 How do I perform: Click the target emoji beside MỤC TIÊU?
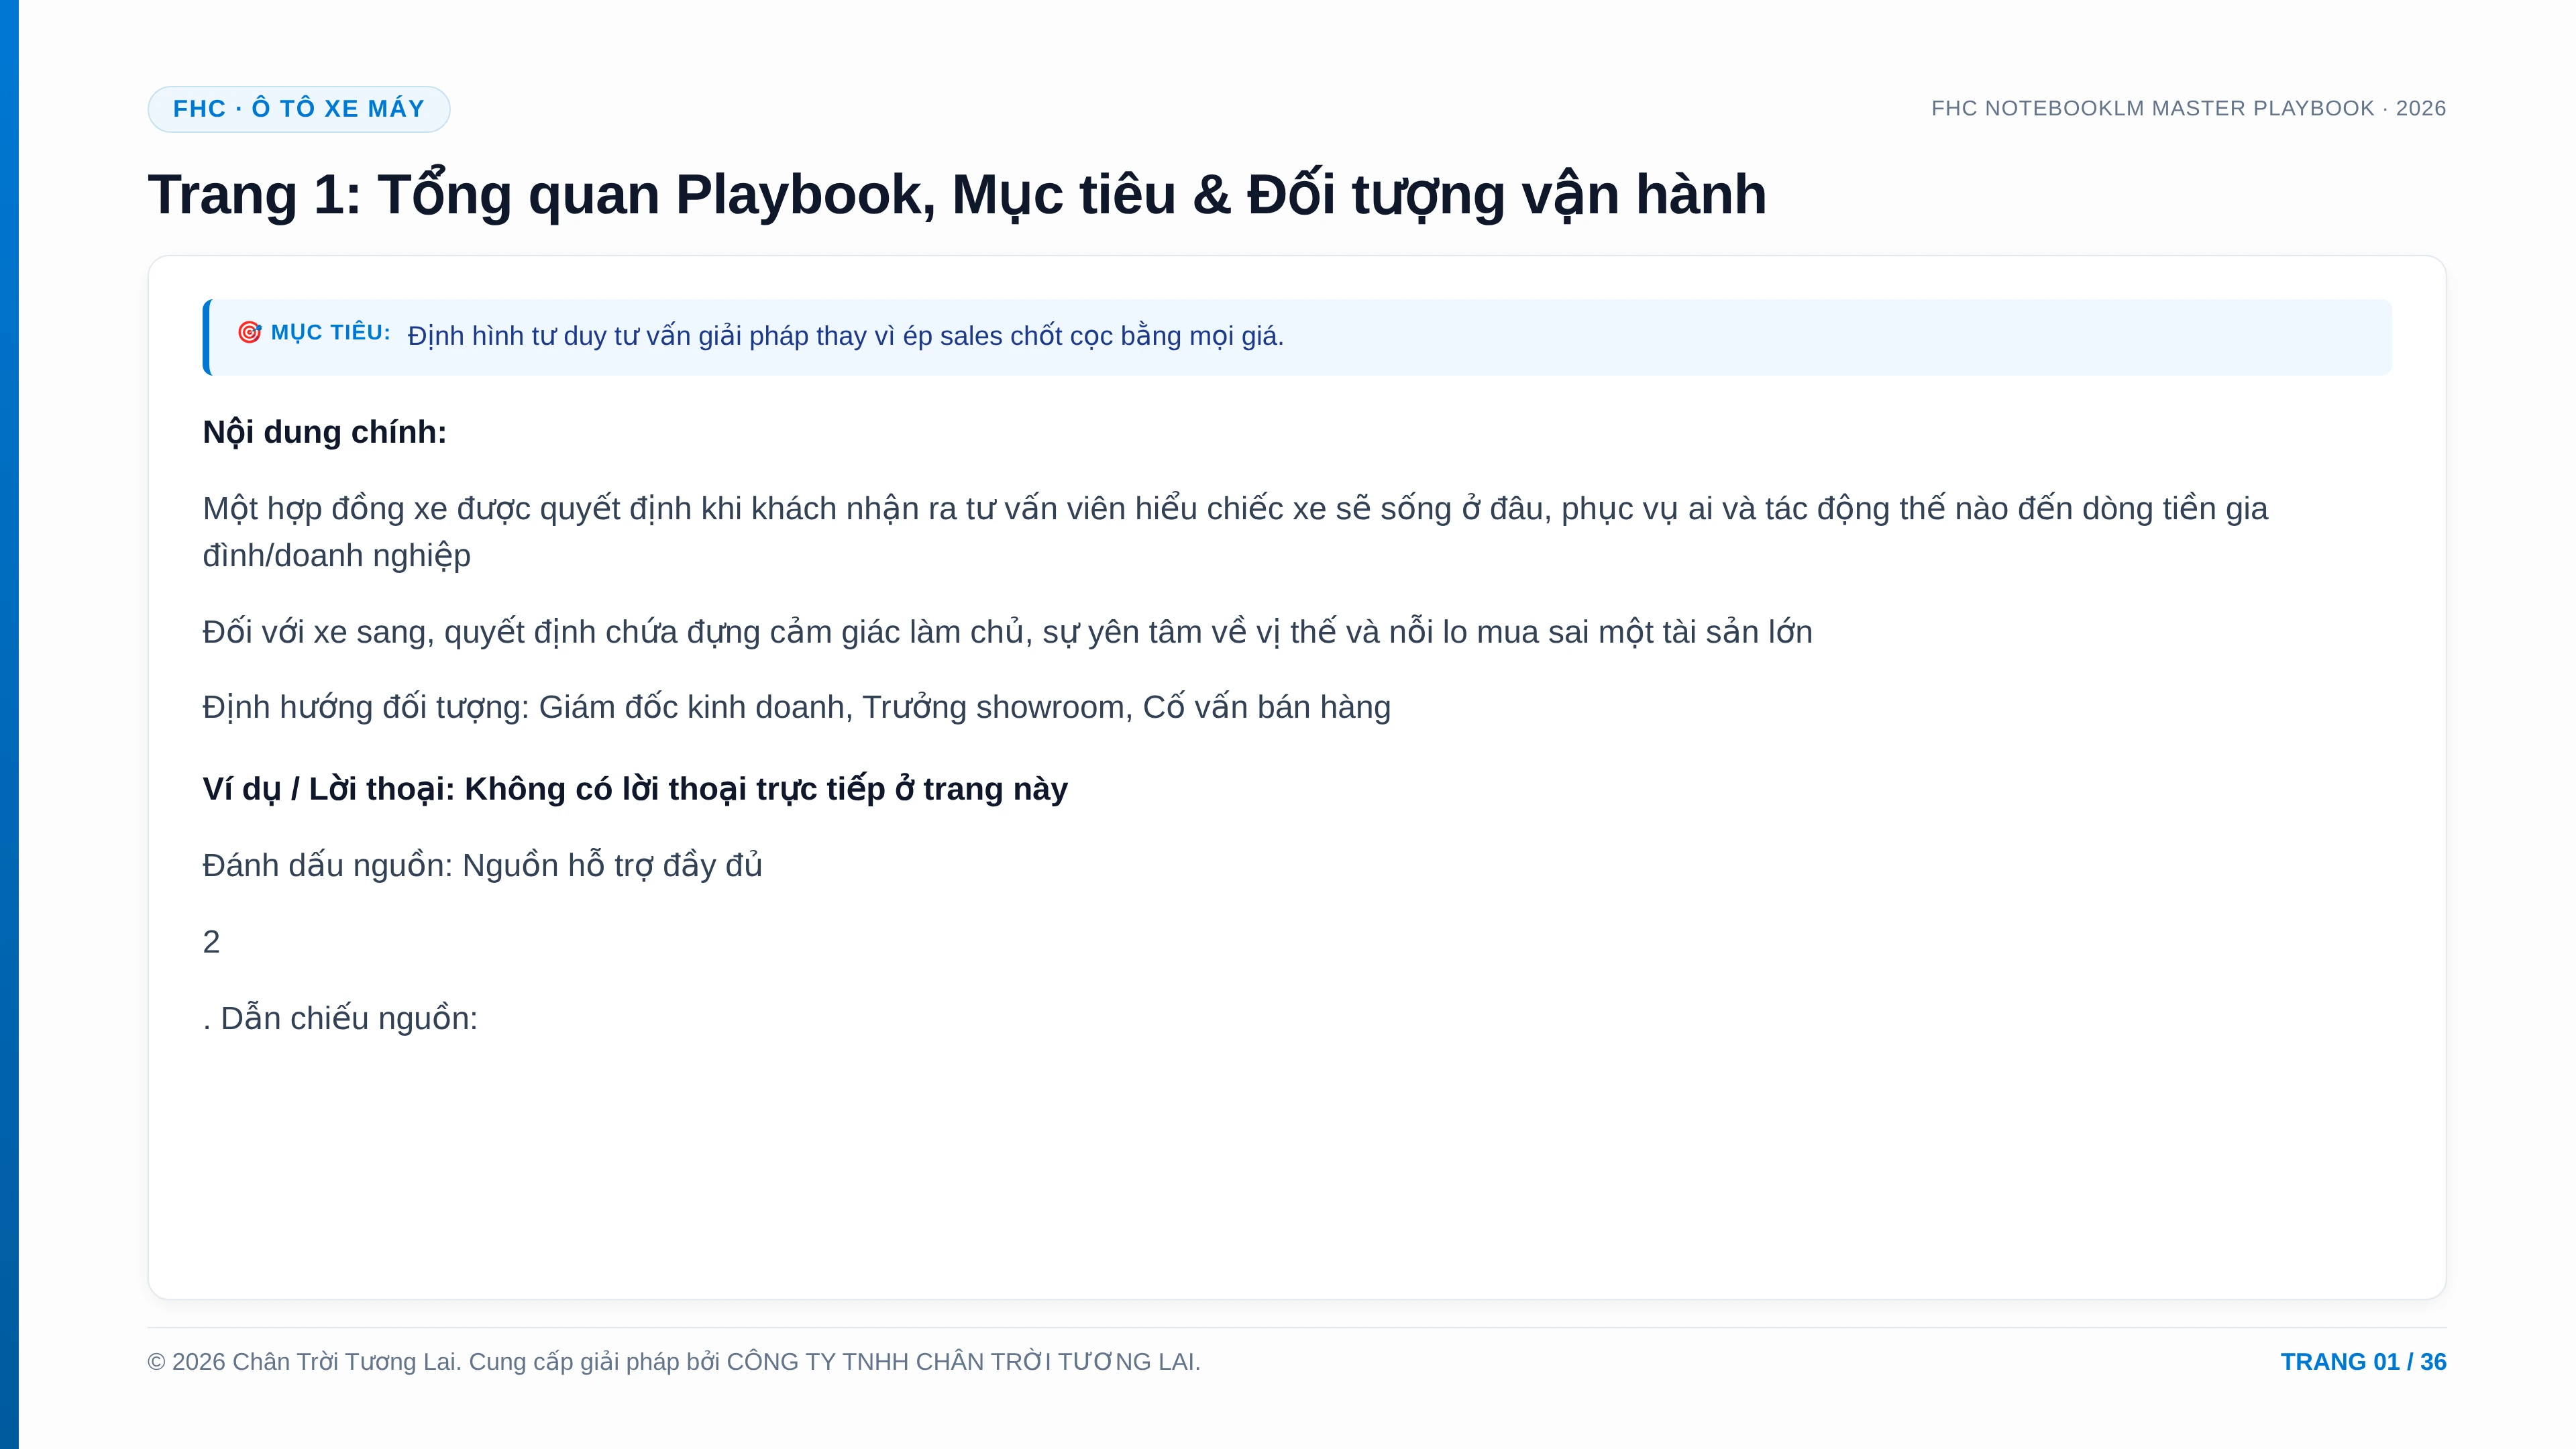click(249, 332)
